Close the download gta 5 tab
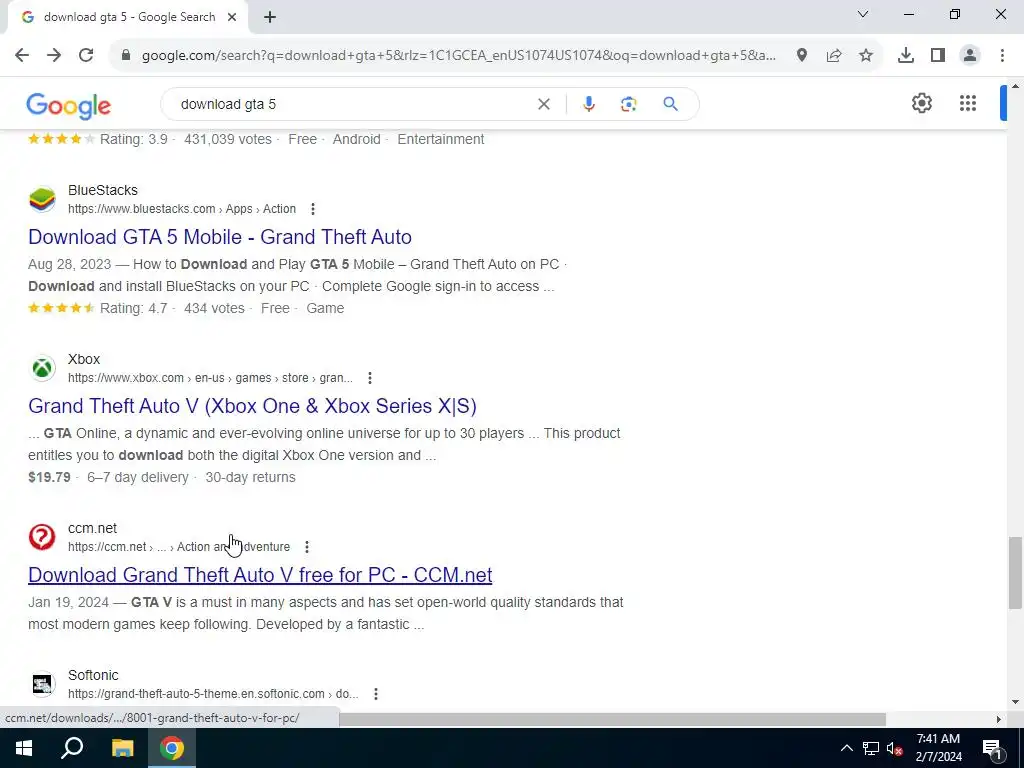1024x768 pixels. click(x=232, y=17)
